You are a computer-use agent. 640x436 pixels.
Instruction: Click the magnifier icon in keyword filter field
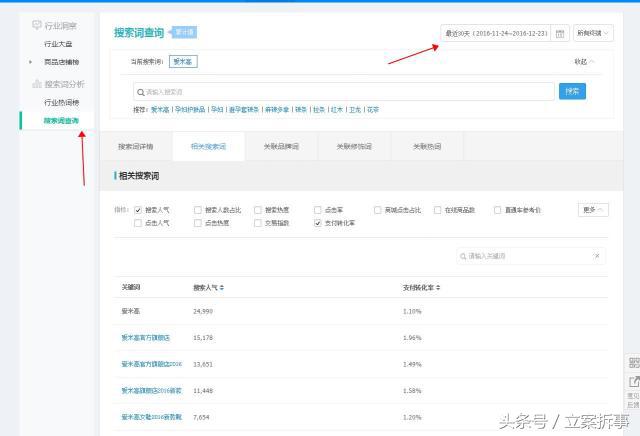[x=463, y=256]
